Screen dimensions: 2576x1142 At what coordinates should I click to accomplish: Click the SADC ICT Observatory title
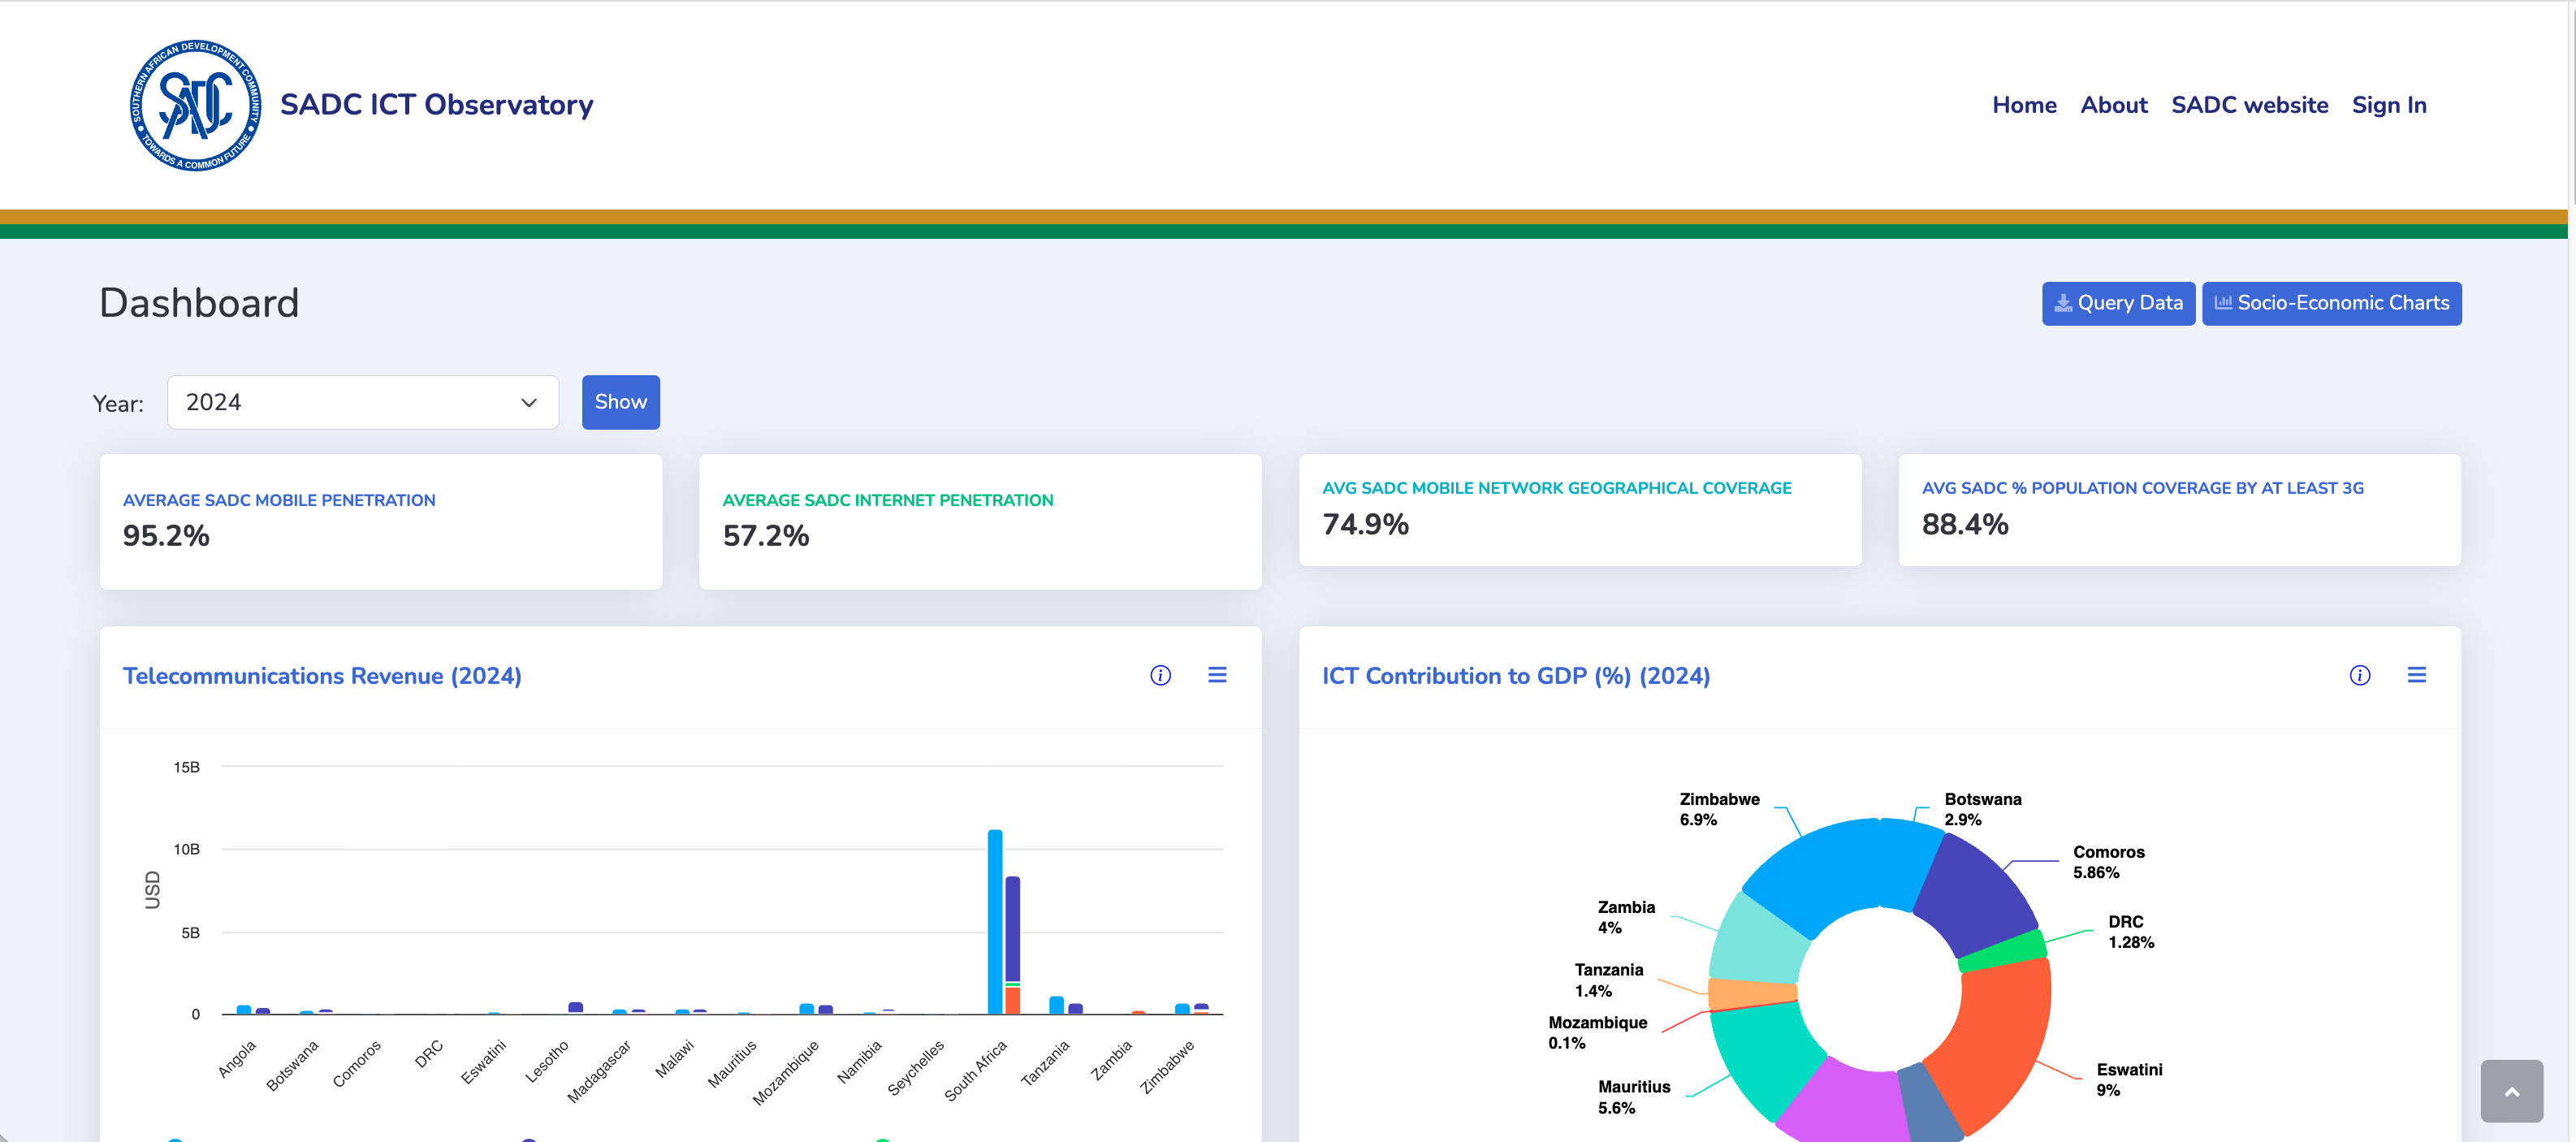pyautogui.click(x=436, y=105)
